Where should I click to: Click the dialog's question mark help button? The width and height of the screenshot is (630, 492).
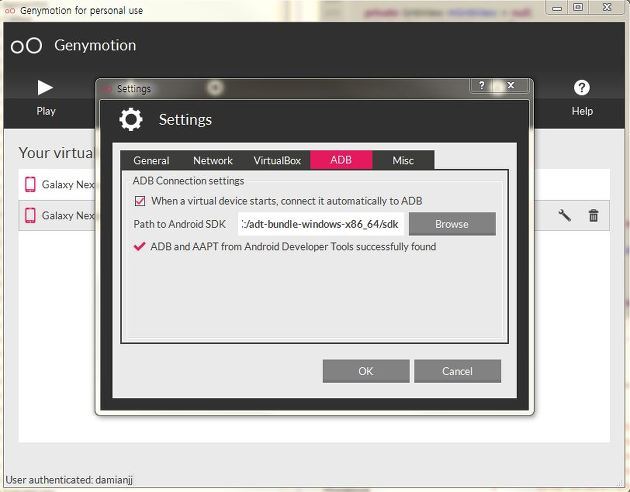(482, 85)
